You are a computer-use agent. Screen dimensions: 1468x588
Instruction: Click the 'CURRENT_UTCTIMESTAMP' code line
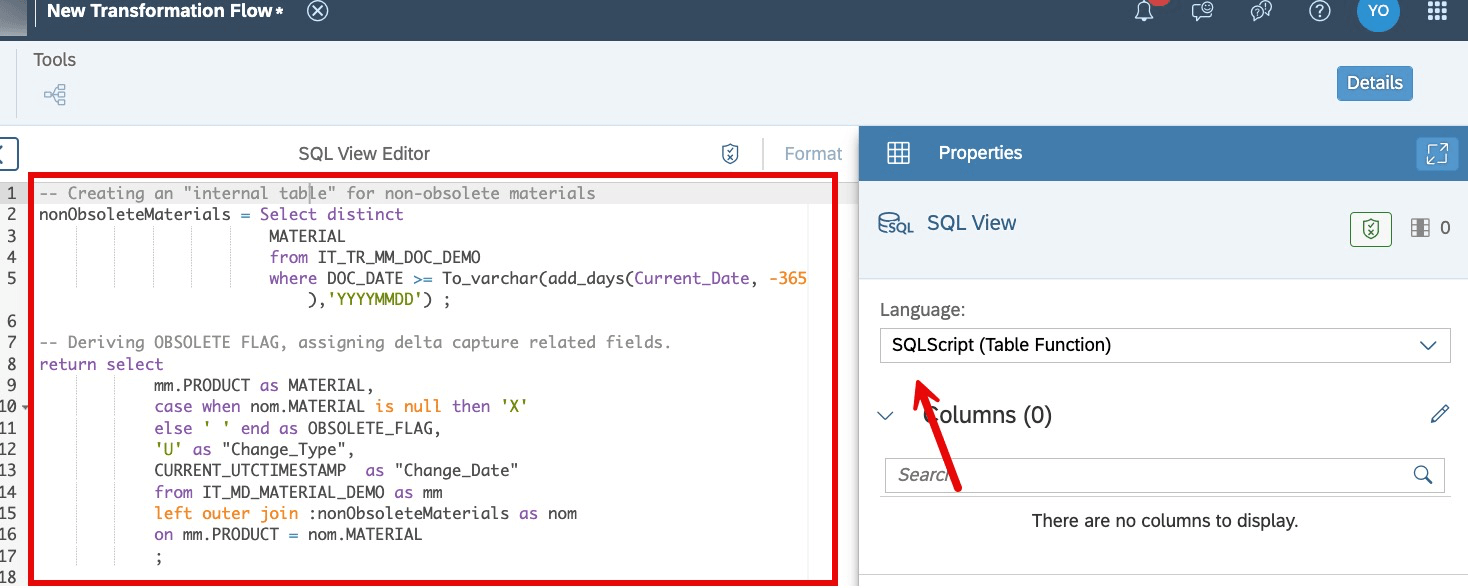click(336, 470)
